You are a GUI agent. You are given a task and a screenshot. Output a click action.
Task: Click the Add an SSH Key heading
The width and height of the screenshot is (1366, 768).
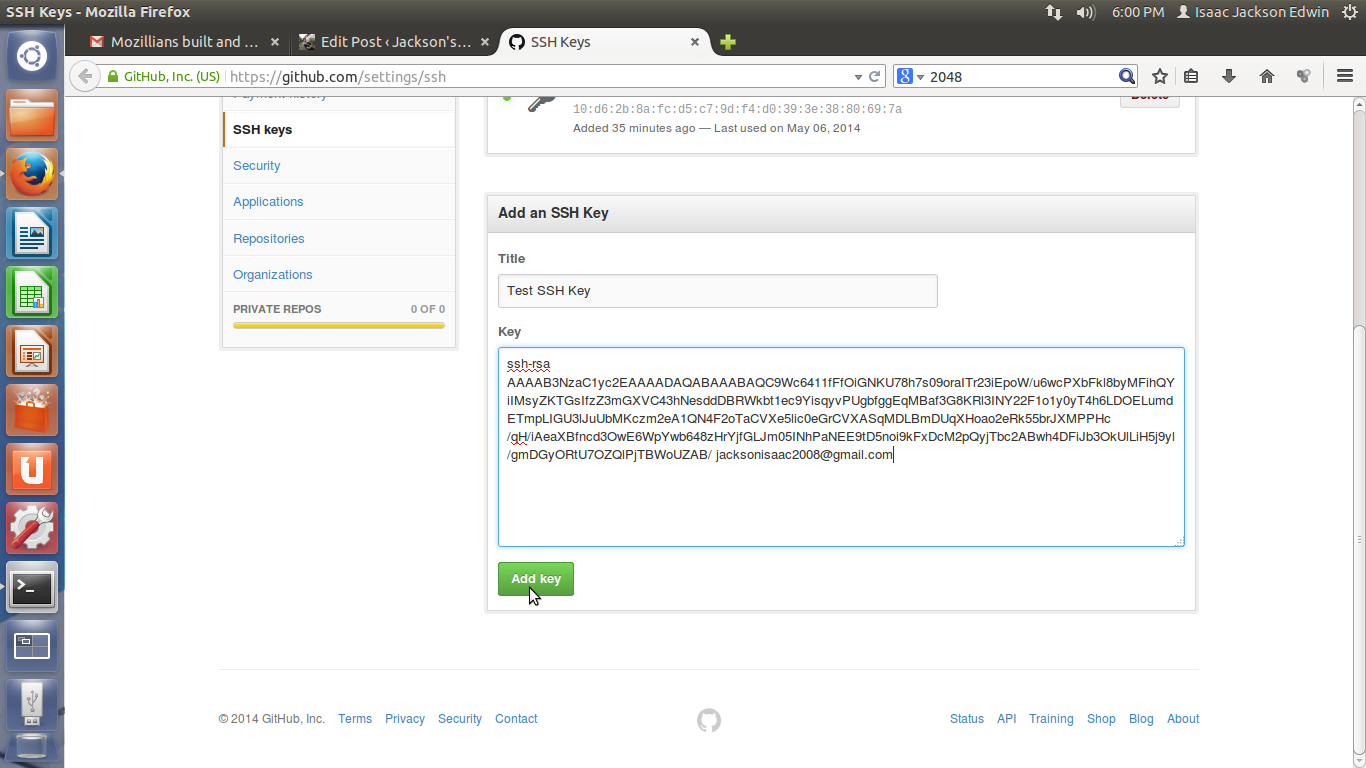554,213
